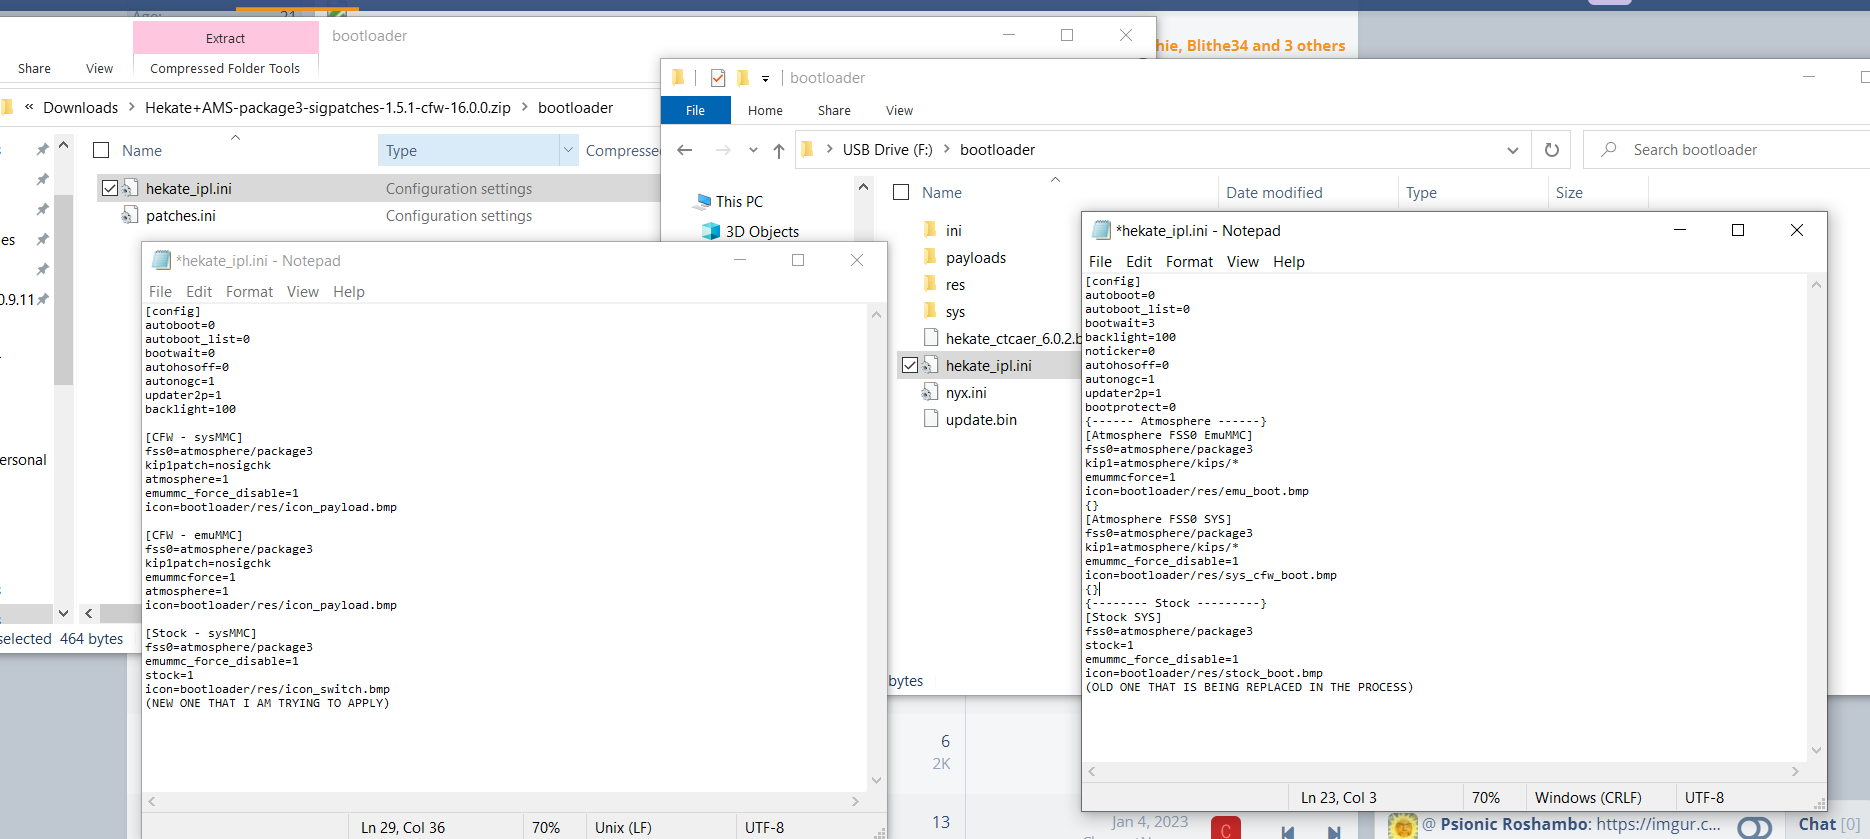Click USB Drive (F:) in the address bar
The height and width of the screenshot is (839, 1870).
887,149
